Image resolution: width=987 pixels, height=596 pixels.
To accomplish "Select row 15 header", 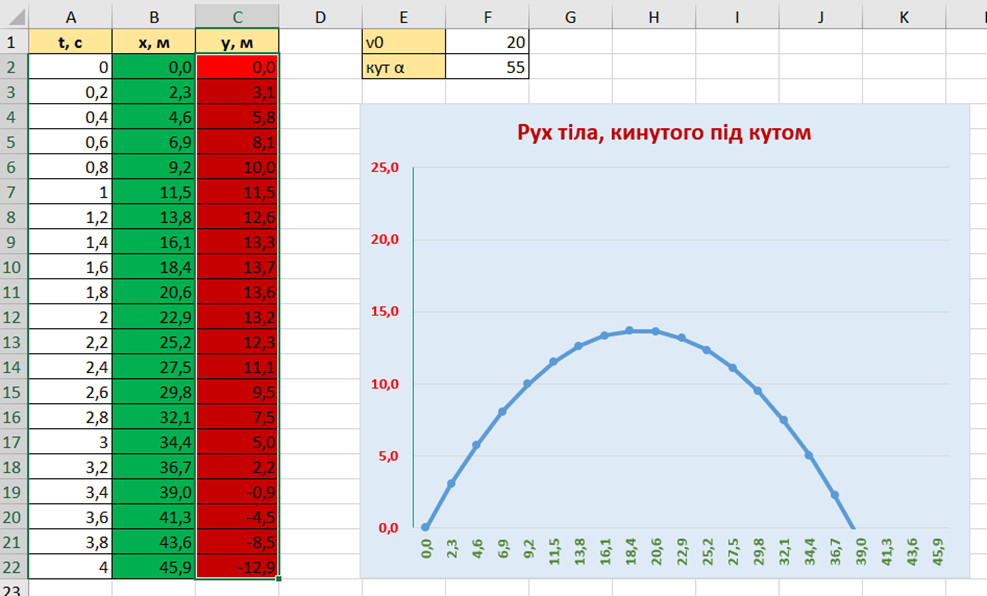I will click(14, 391).
